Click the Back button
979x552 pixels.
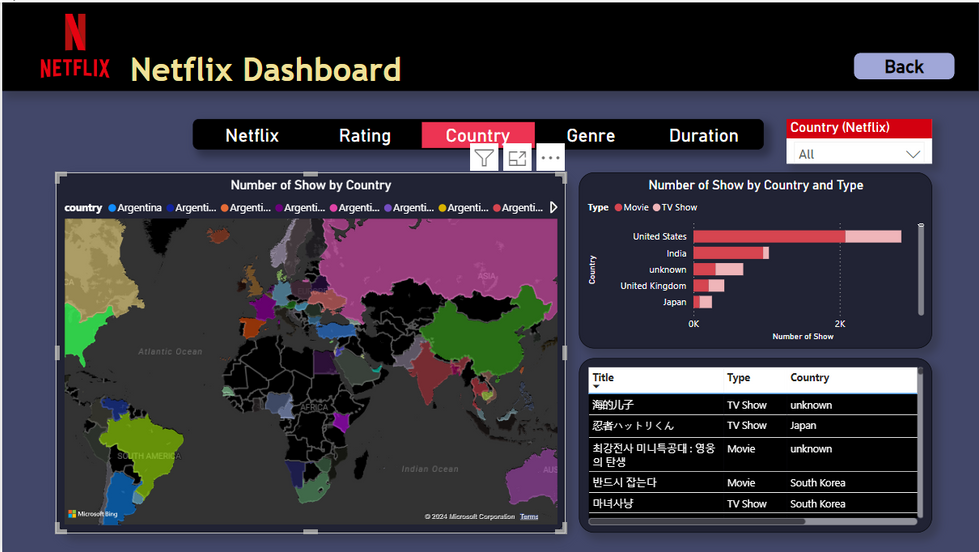point(903,66)
